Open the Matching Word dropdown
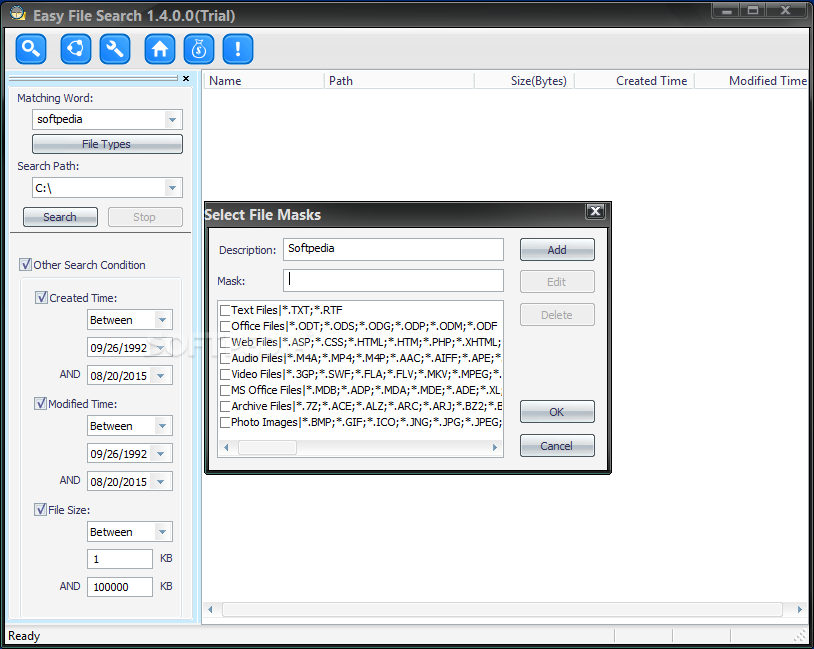The image size is (814, 649). tap(172, 120)
